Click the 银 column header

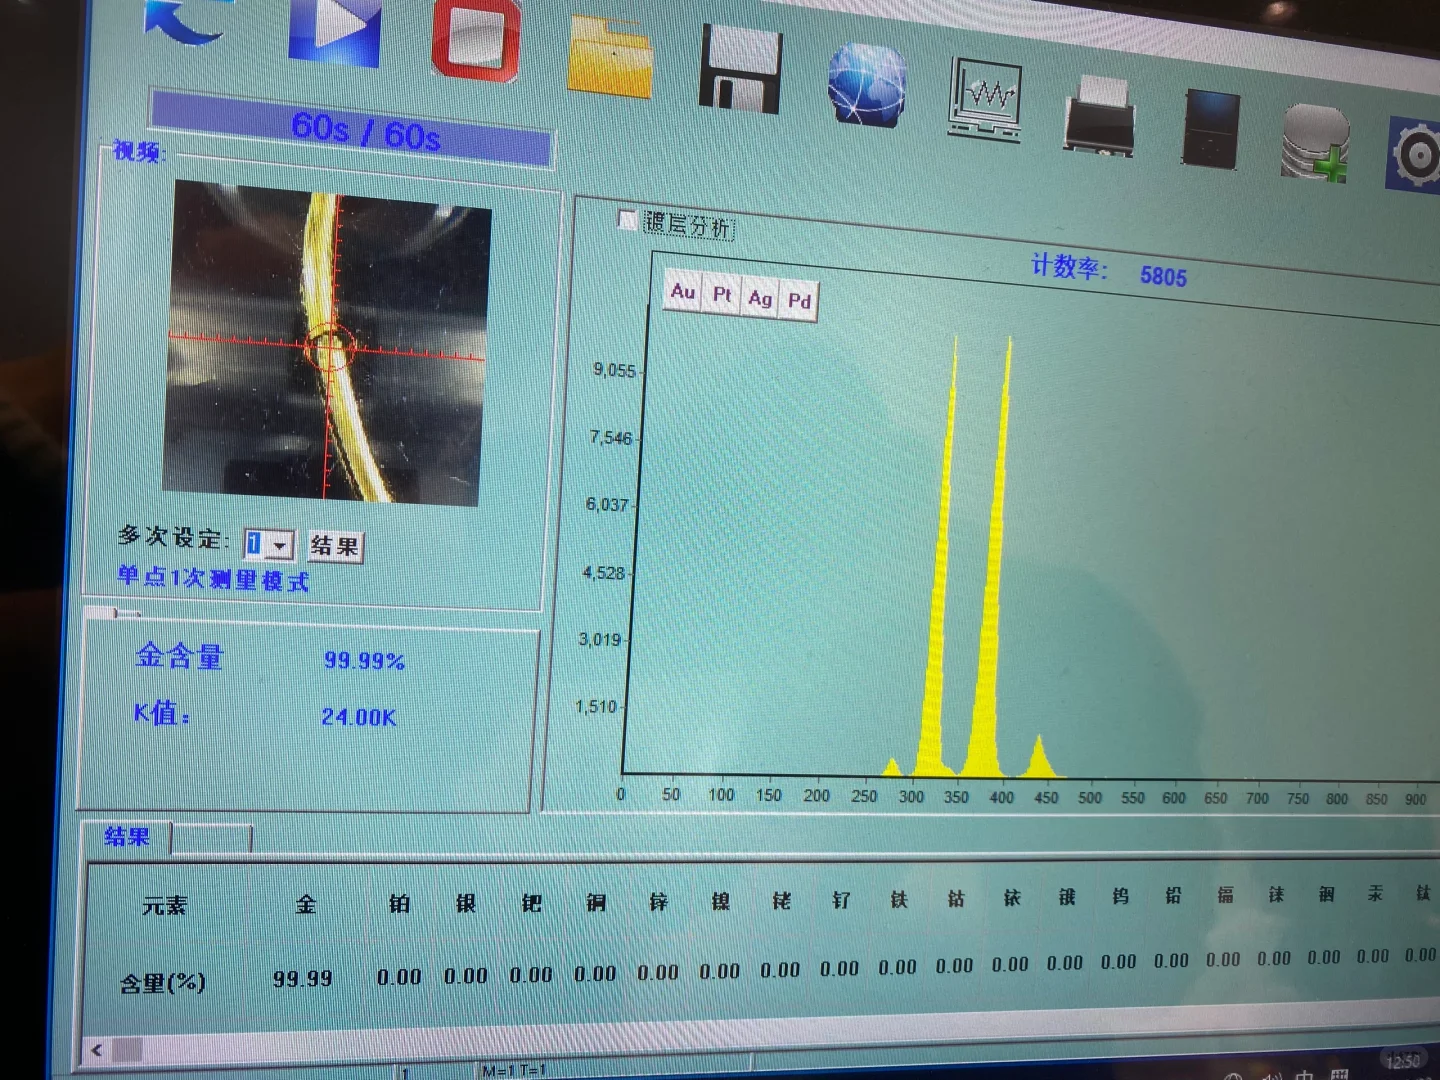pyautogui.click(x=466, y=903)
